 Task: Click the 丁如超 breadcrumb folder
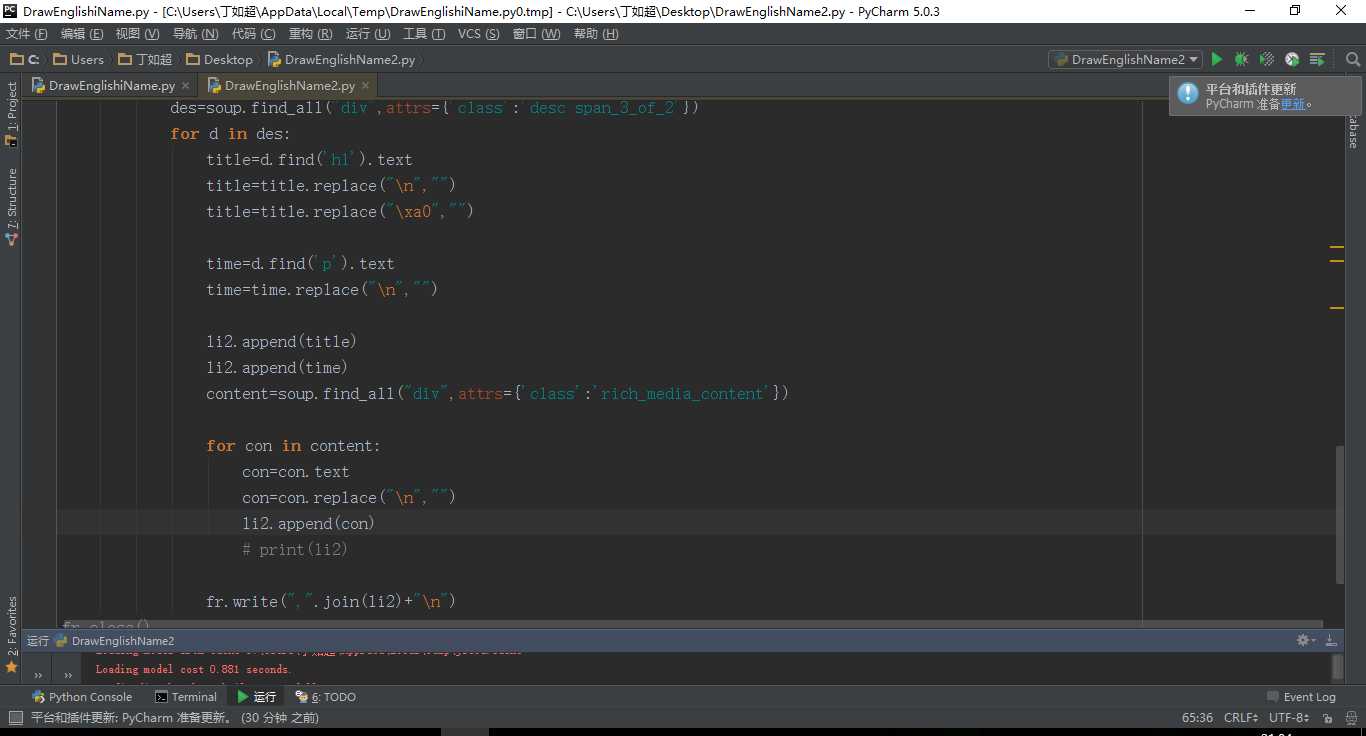pos(146,60)
